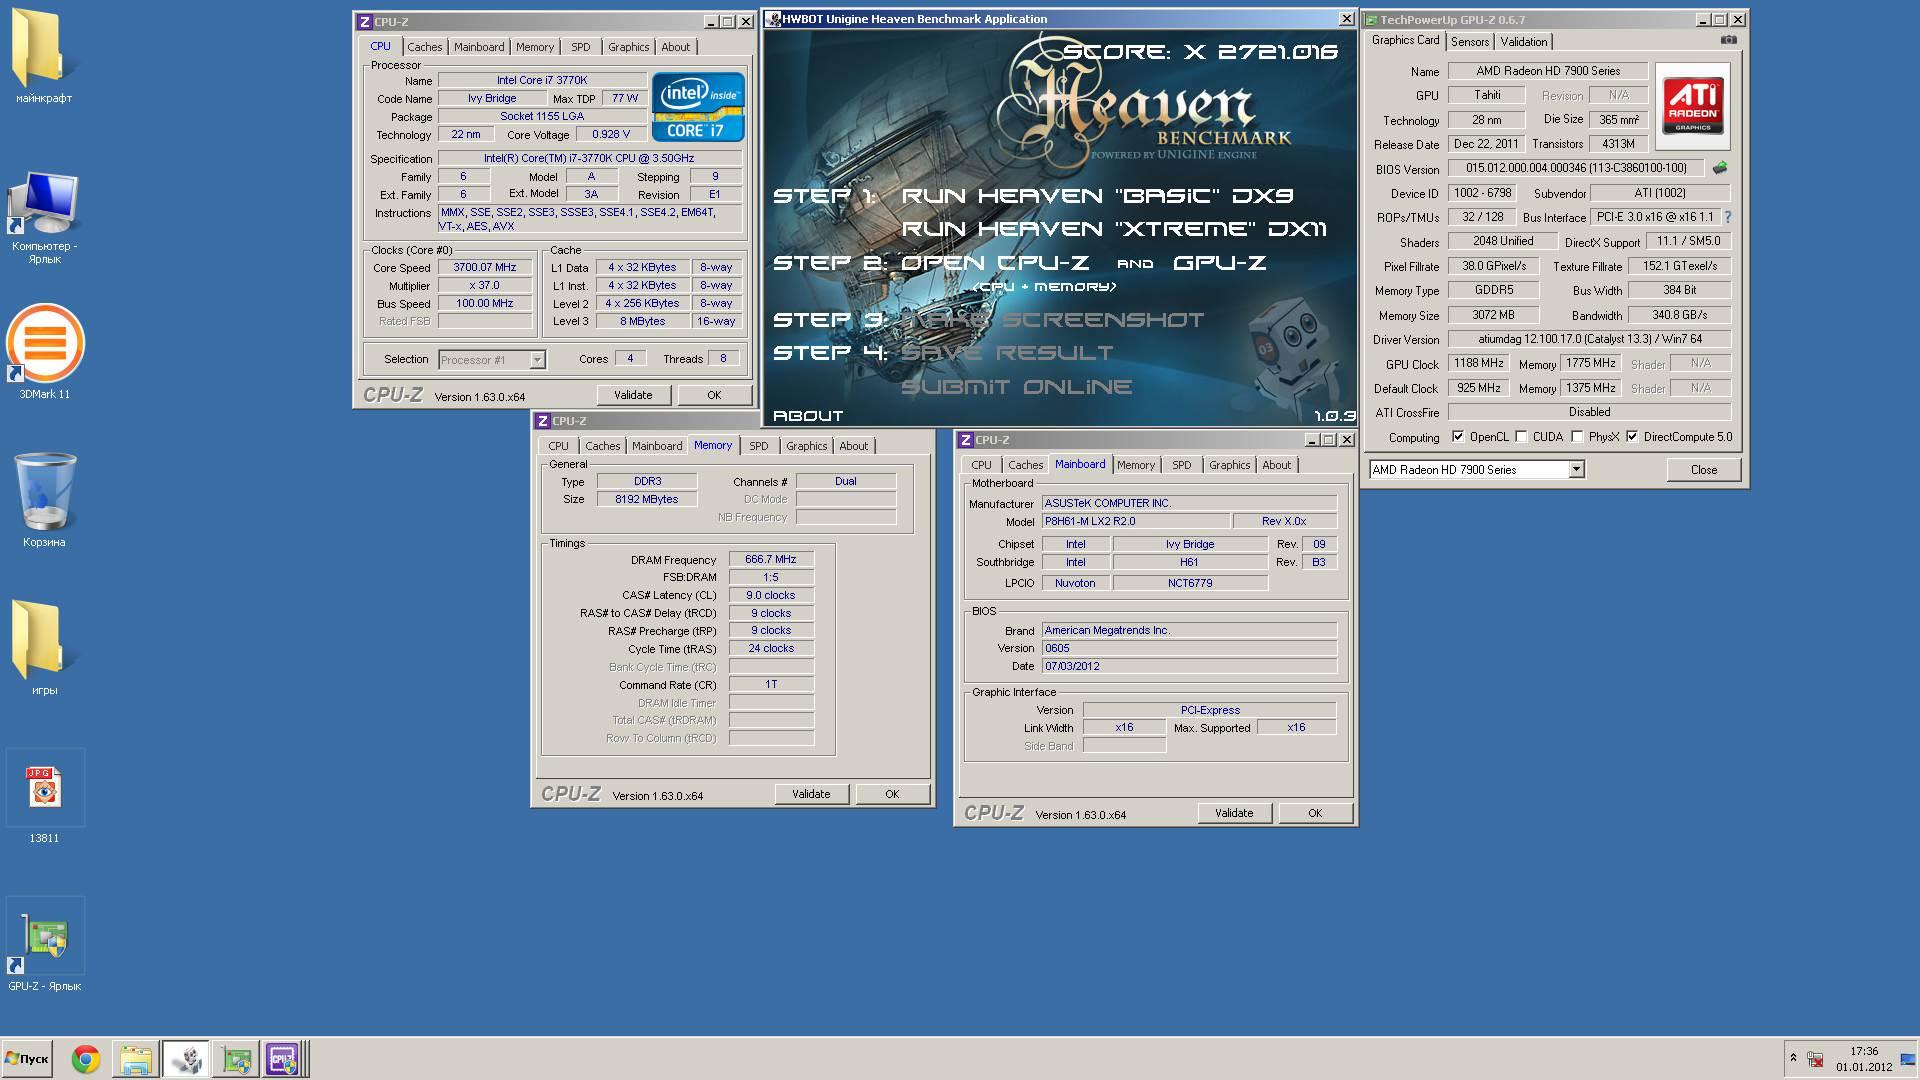Click the GPU Clock value 1188 MHz
Screen dimensions: 1920x1080
[1479, 363]
